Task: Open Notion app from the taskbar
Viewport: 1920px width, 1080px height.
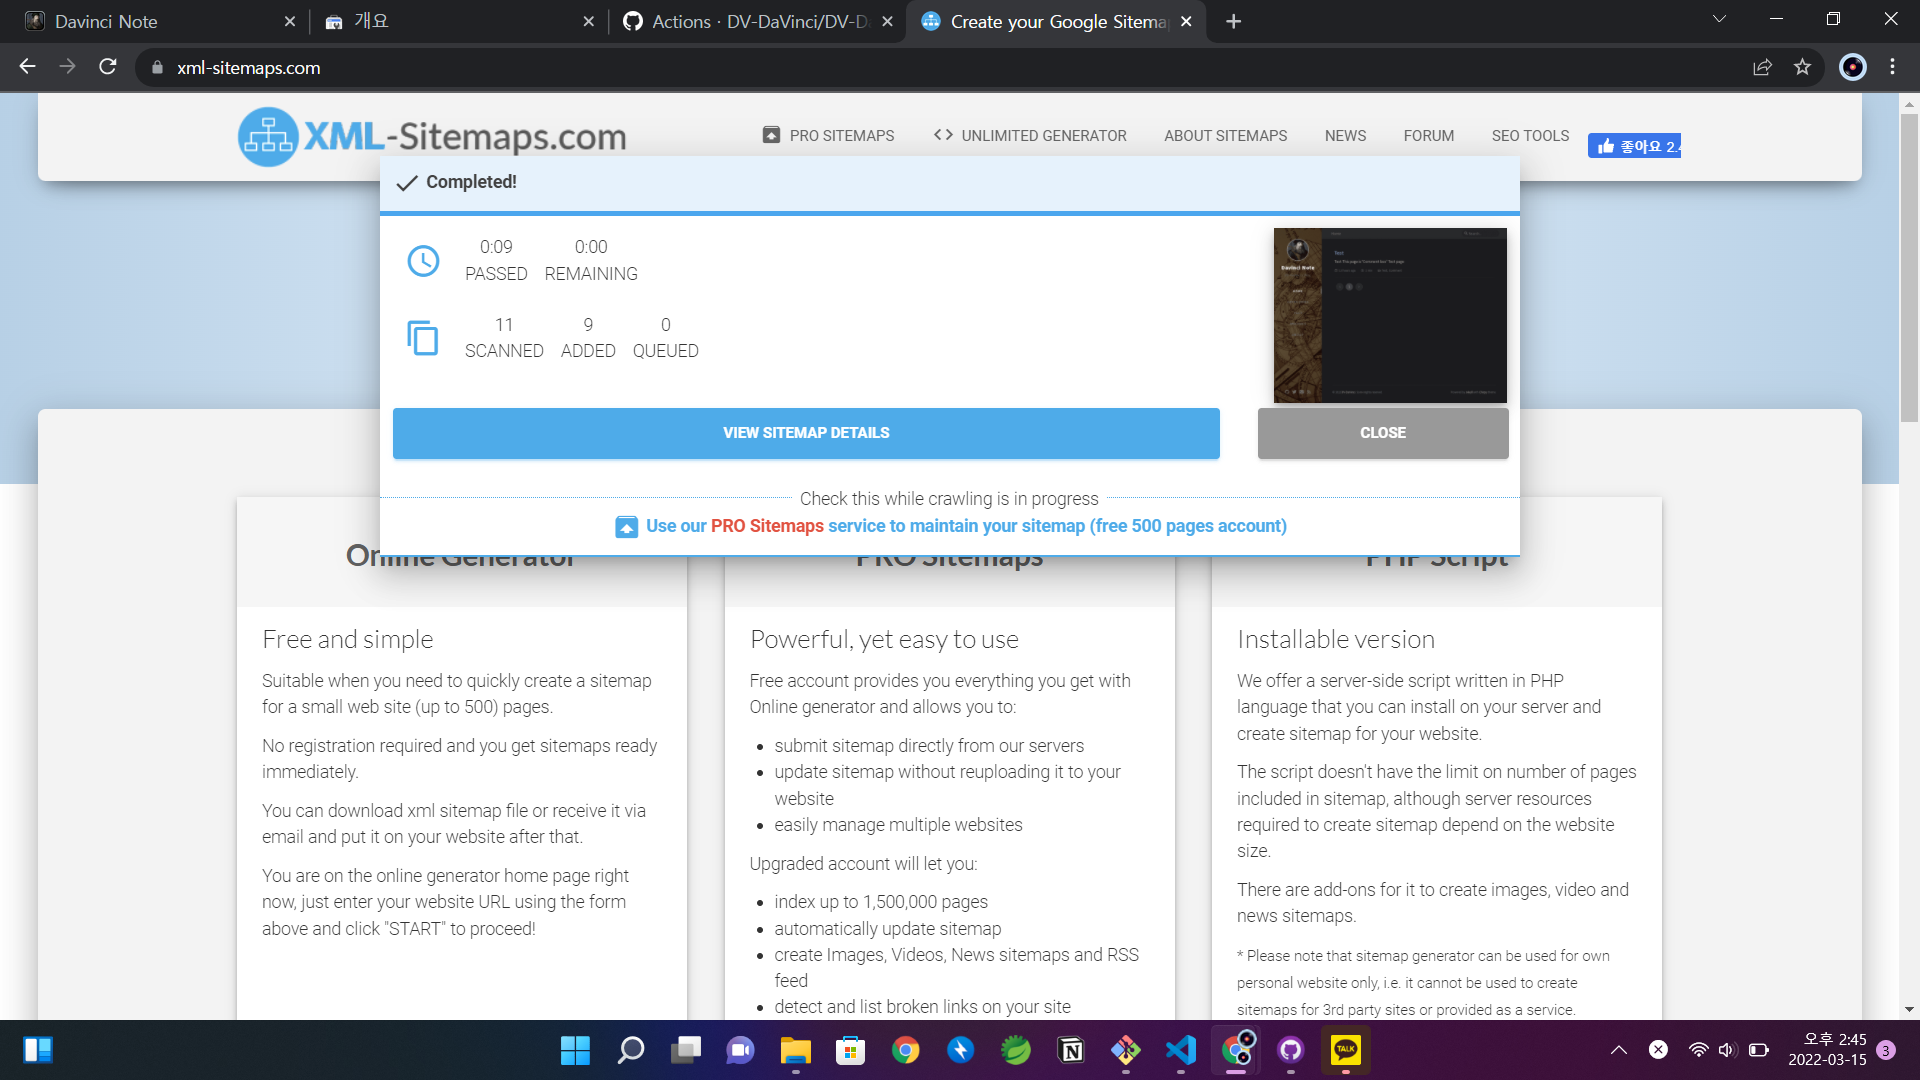Action: (1071, 1050)
